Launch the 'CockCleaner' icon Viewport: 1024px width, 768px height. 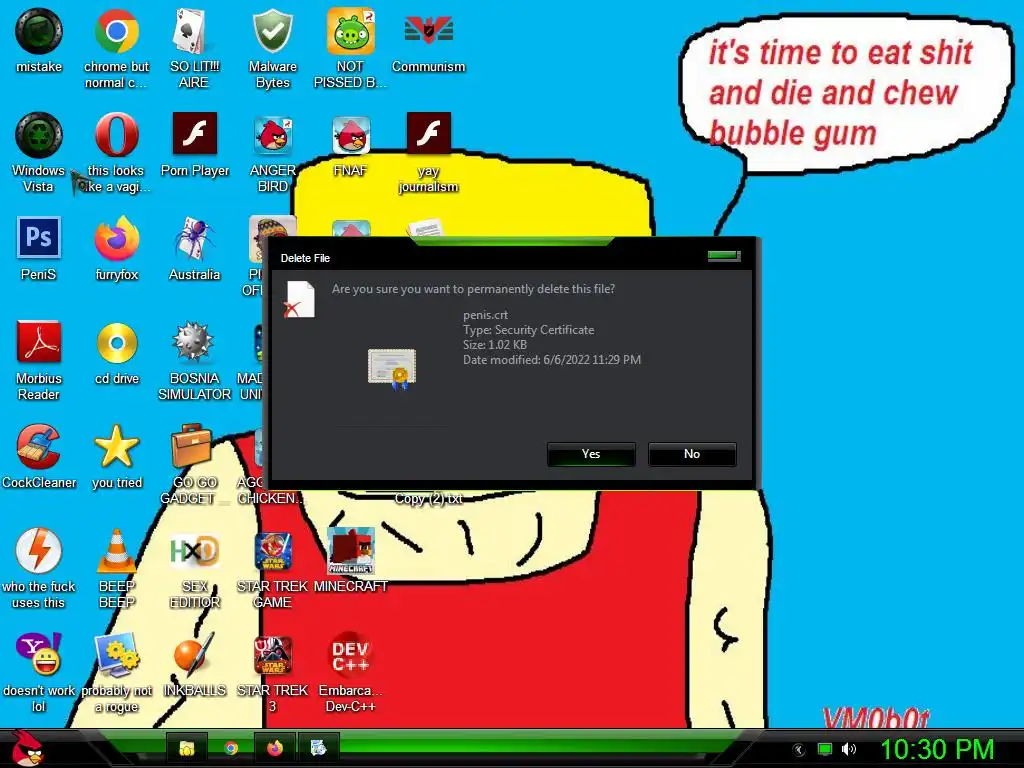click(39, 447)
